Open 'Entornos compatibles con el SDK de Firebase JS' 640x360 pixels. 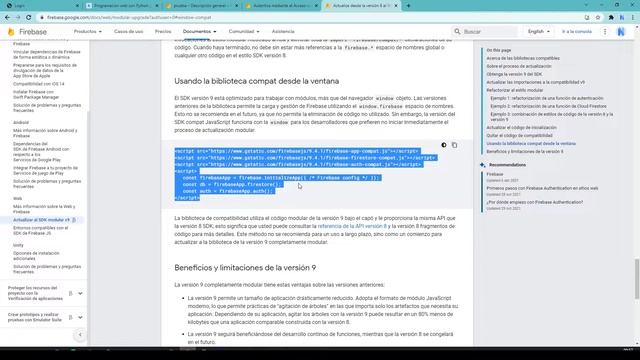tap(40, 231)
